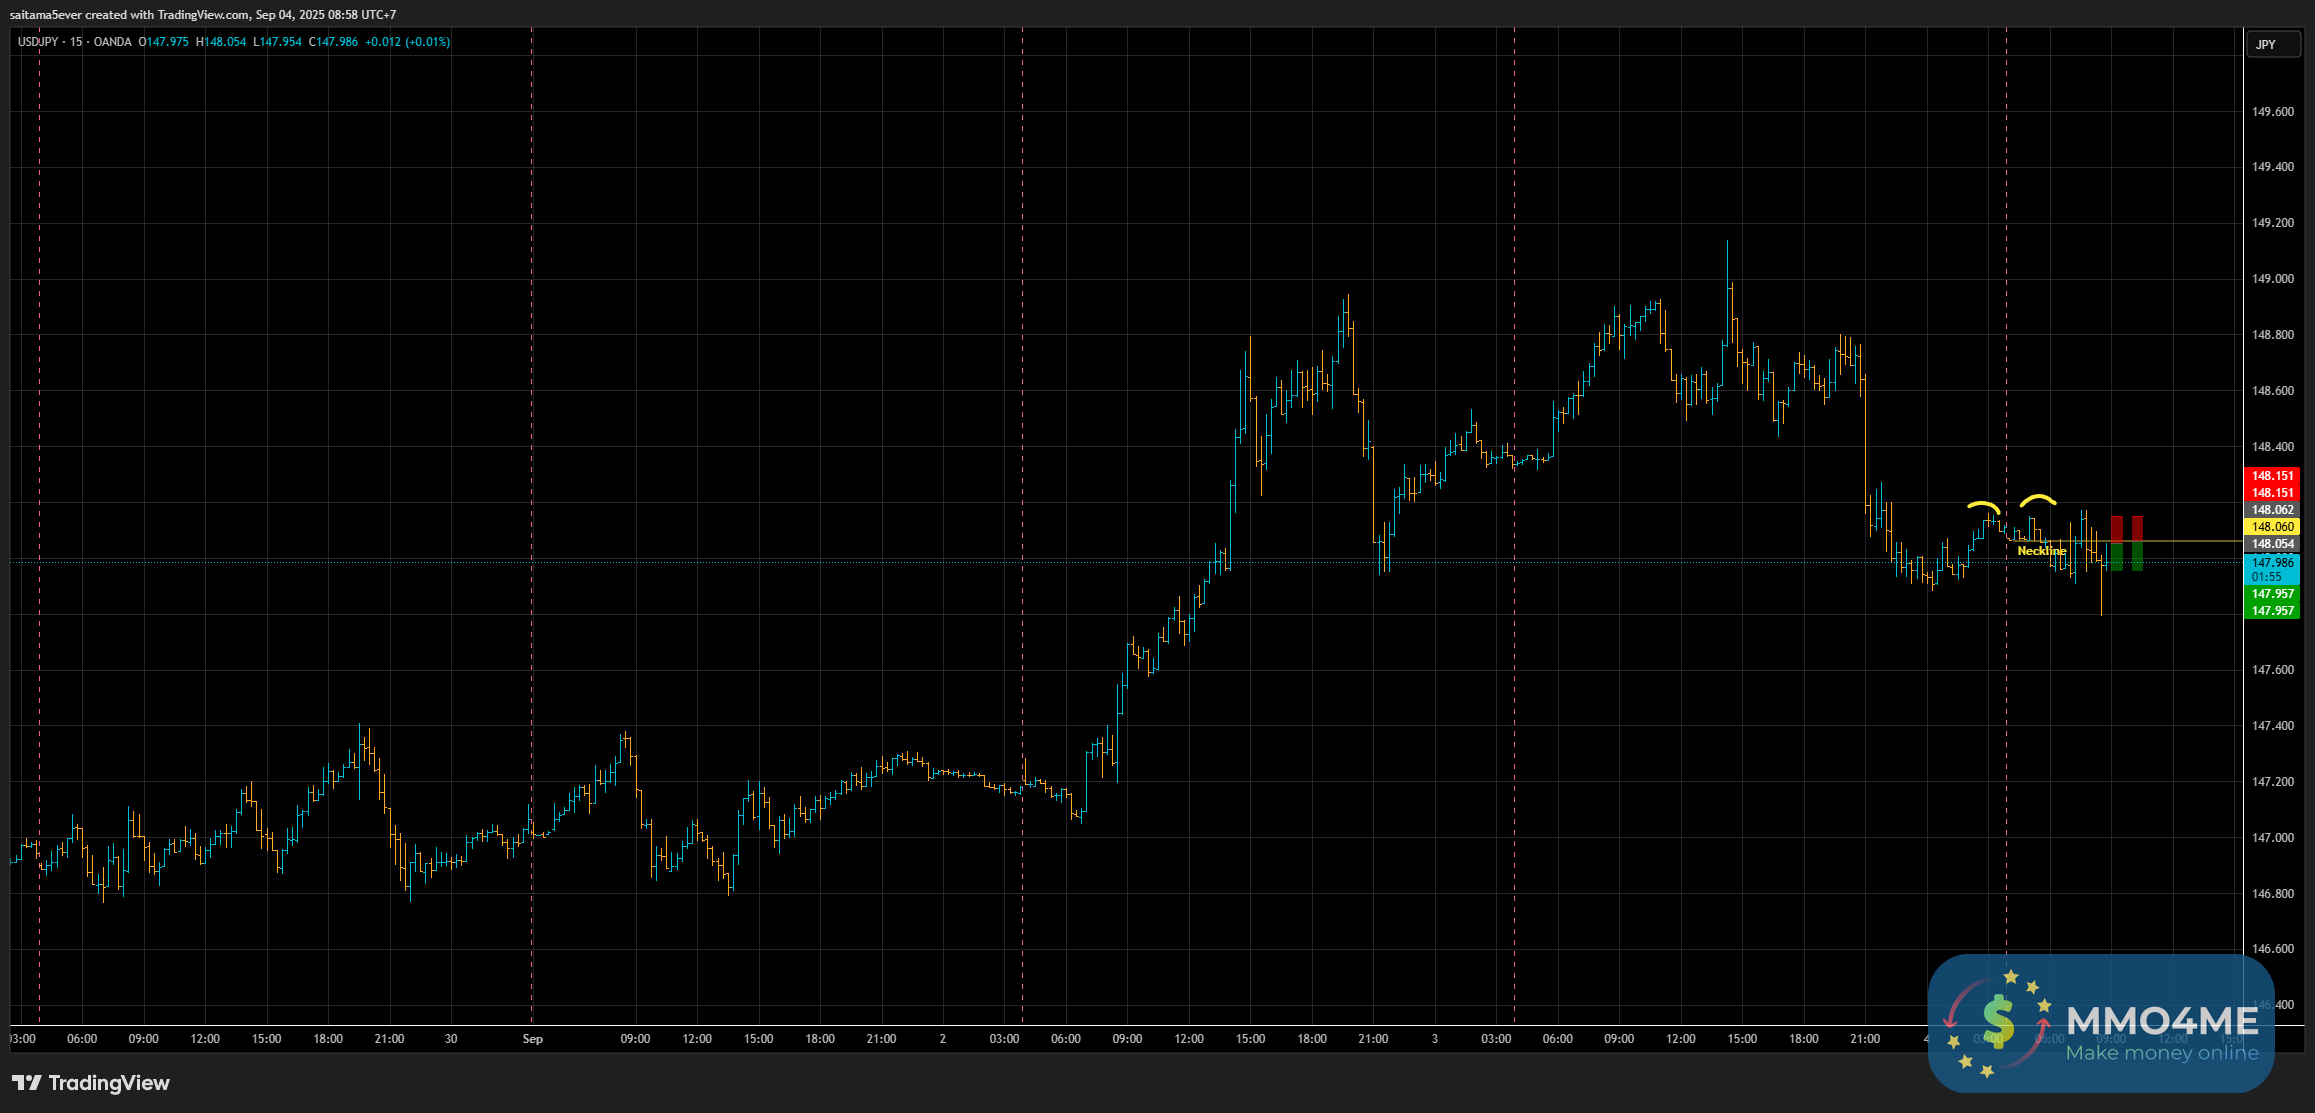This screenshot has height=1113, width=2315.
Task: Click the gray 148.054 price label
Action: tap(2272, 544)
